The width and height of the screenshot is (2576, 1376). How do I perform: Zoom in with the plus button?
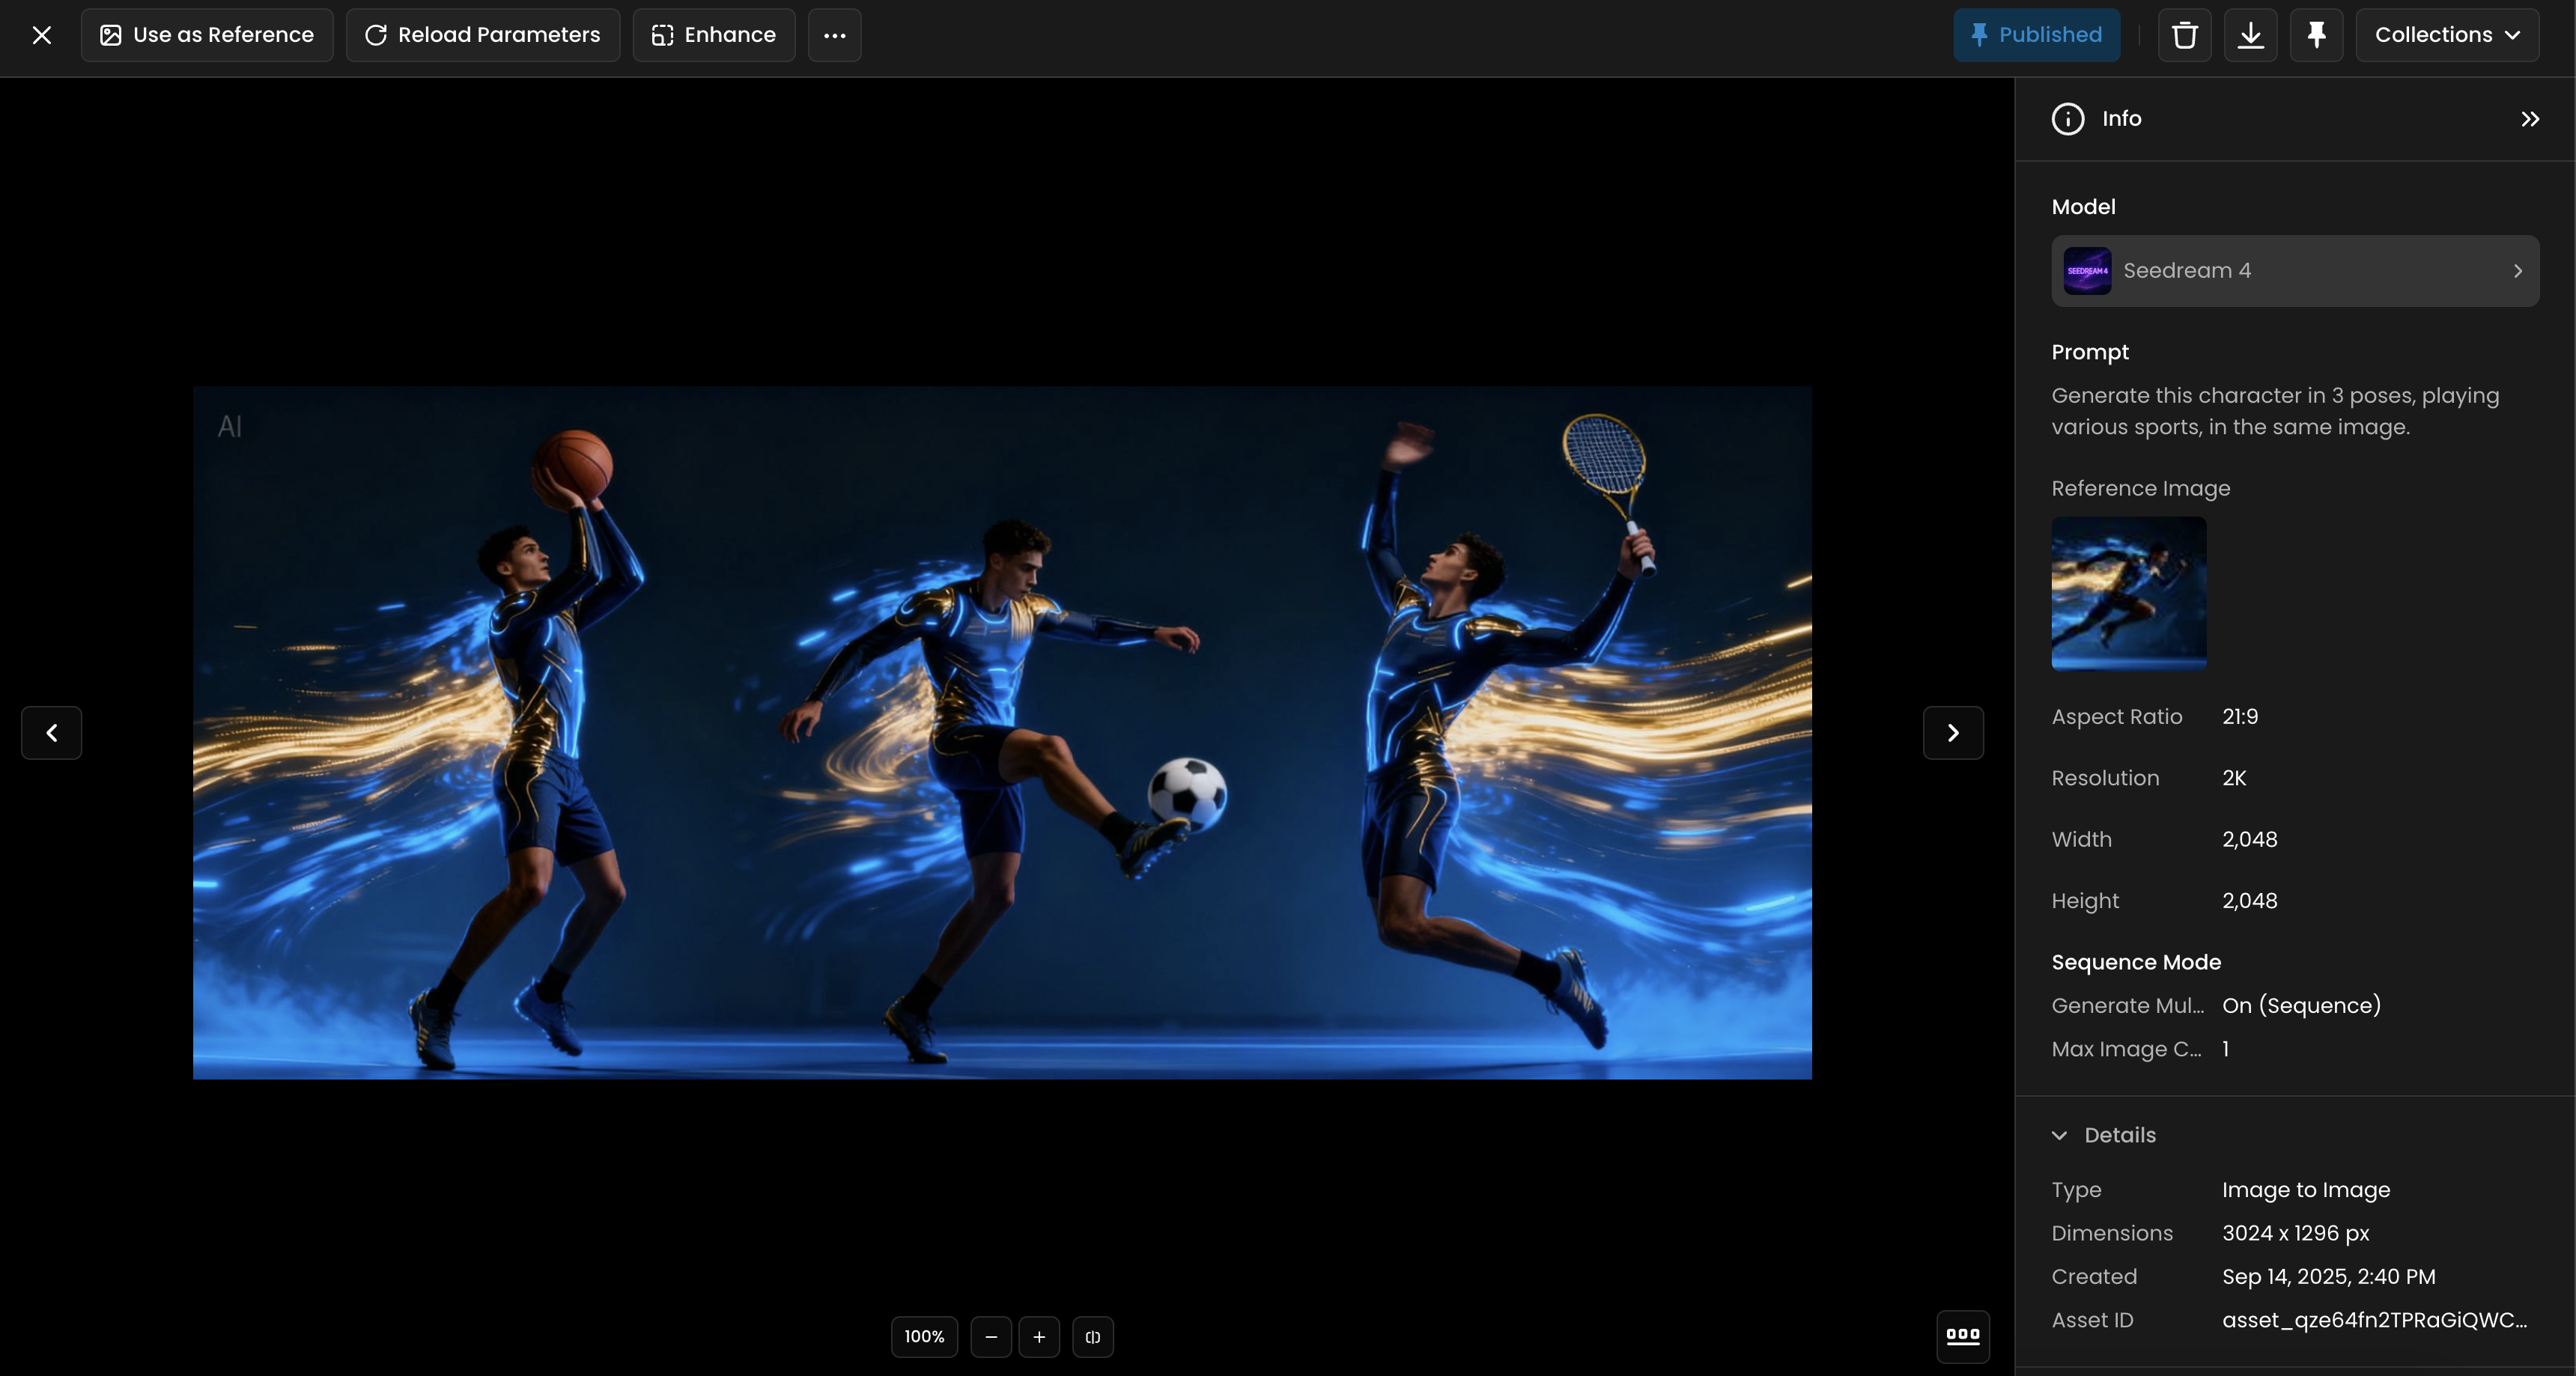click(1039, 1337)
